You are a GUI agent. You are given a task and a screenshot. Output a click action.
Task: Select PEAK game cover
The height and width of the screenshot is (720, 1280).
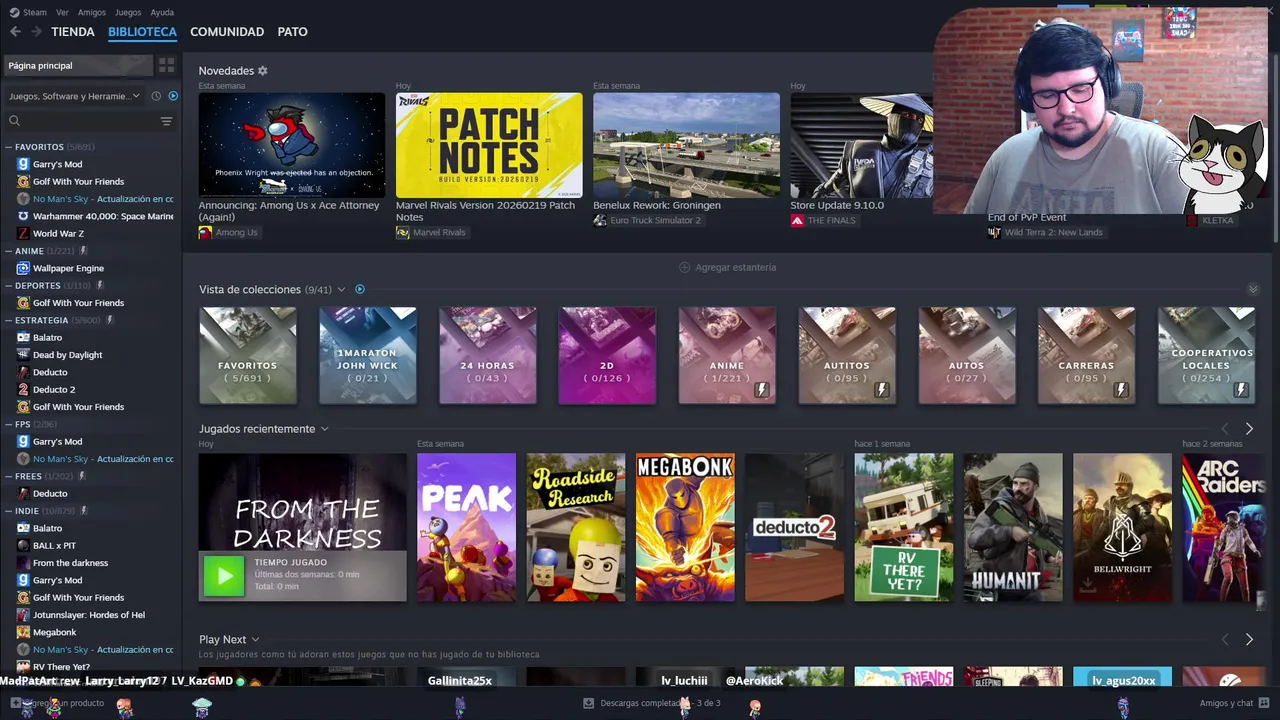click(x=466, y=528)
